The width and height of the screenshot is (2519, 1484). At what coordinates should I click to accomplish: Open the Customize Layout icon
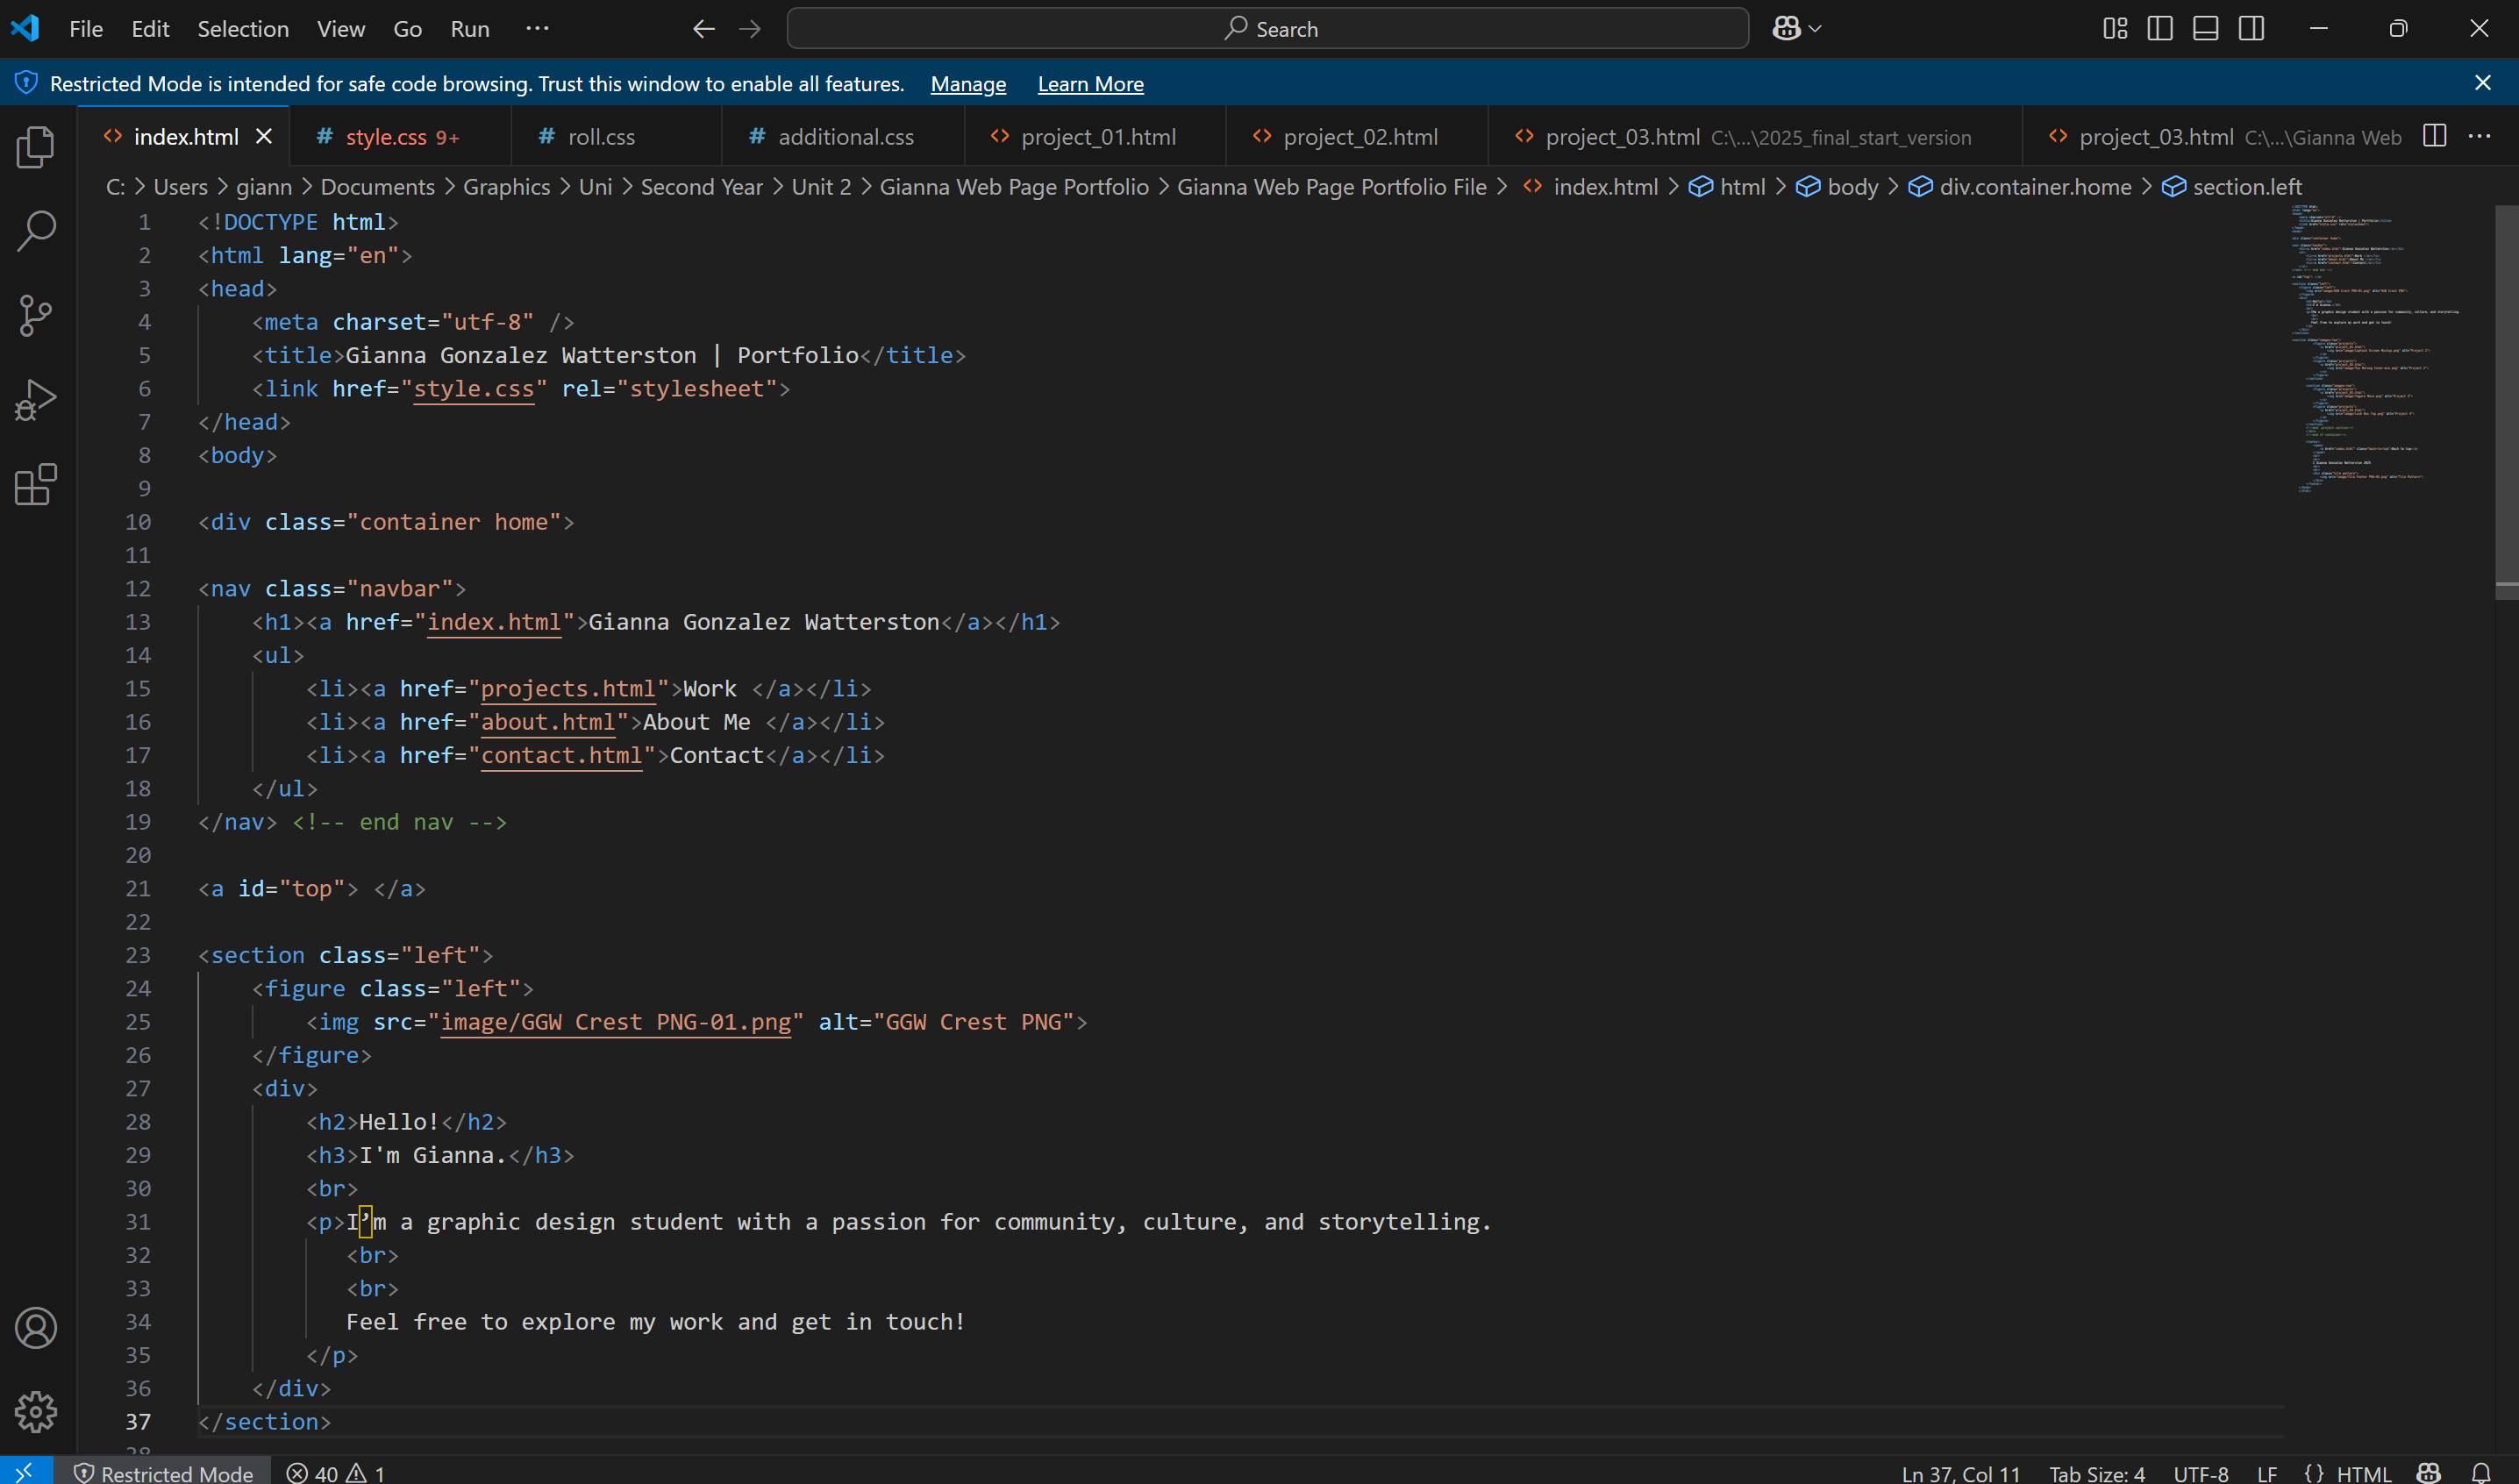point(2115,29)
